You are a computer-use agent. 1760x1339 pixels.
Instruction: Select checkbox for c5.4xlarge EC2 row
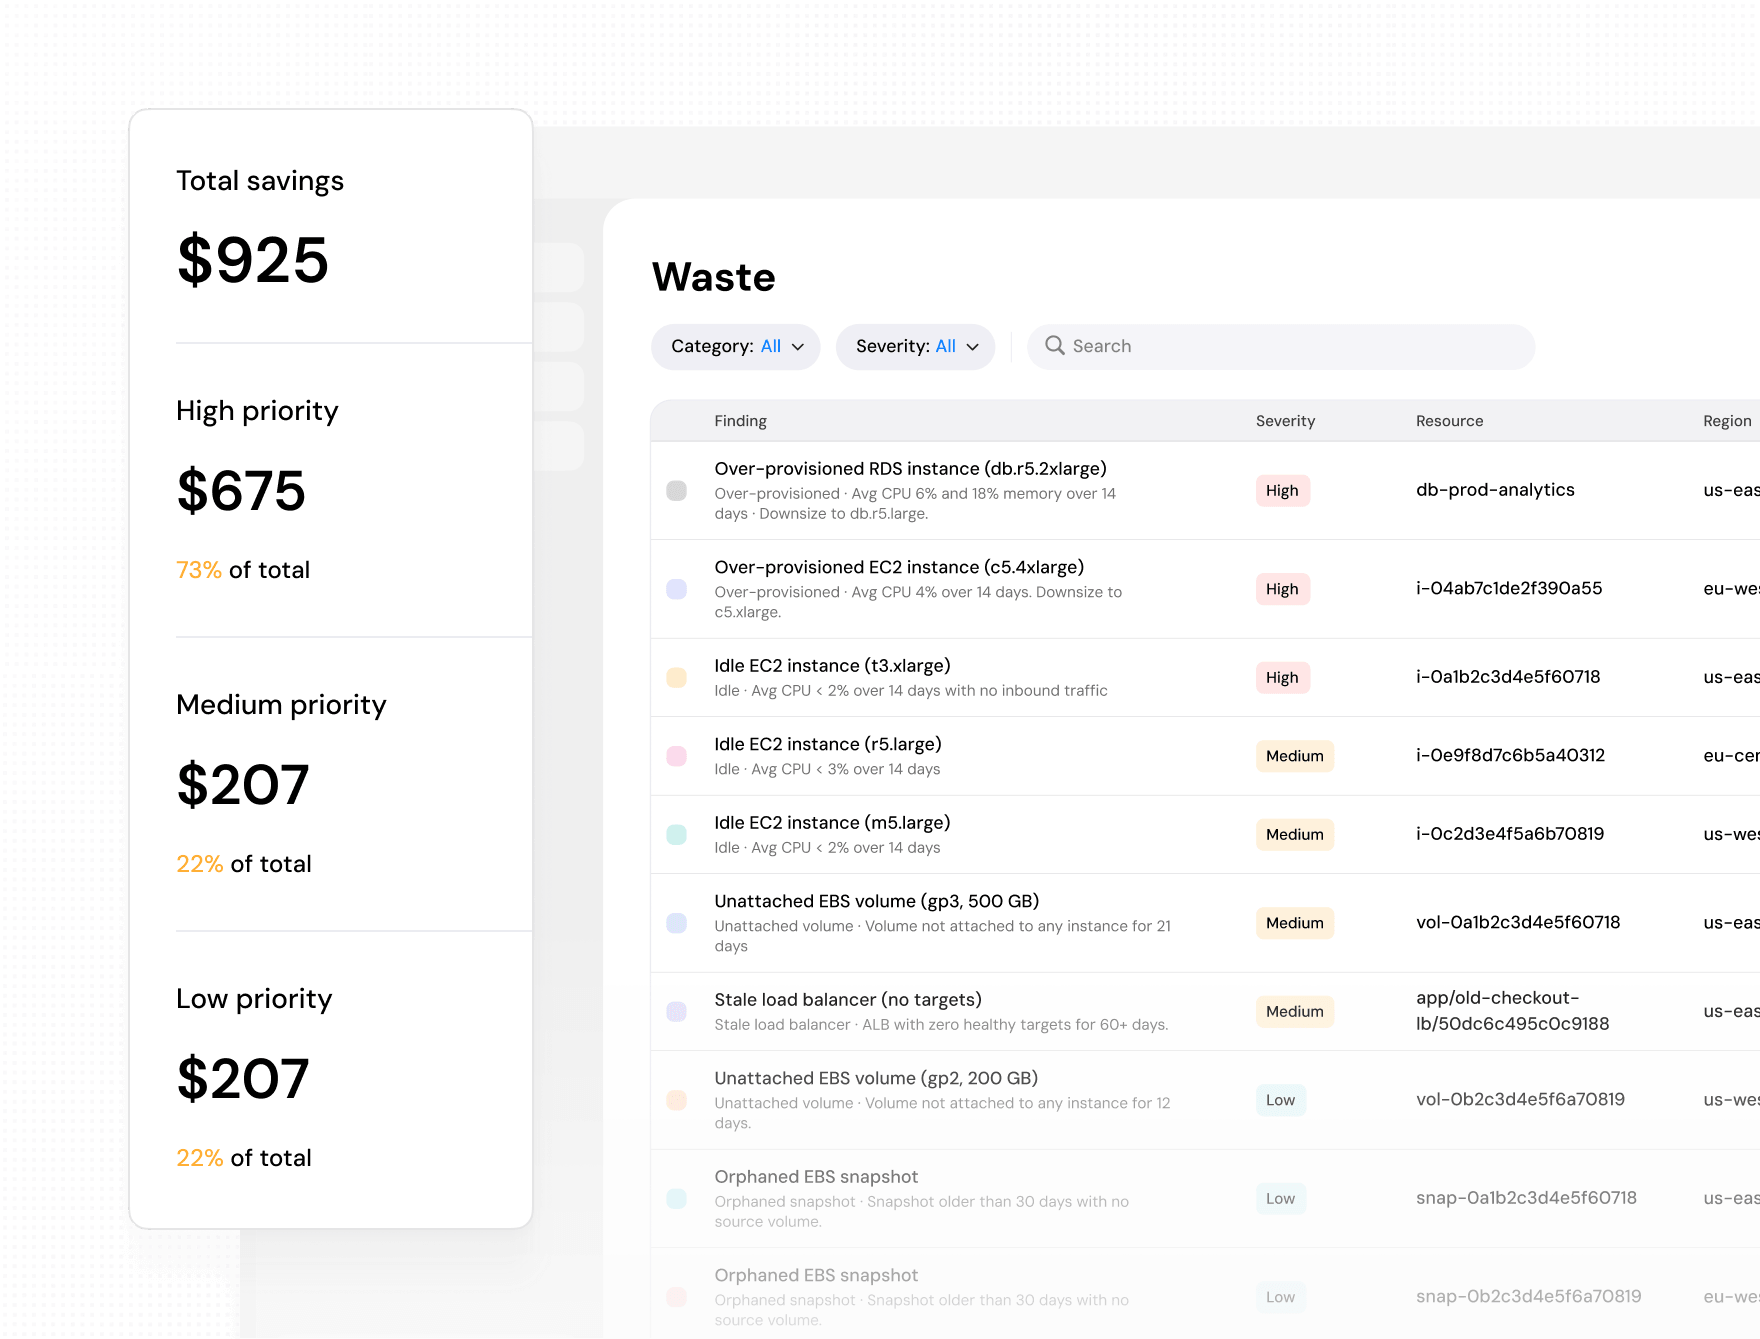click(x=677, y=589)
